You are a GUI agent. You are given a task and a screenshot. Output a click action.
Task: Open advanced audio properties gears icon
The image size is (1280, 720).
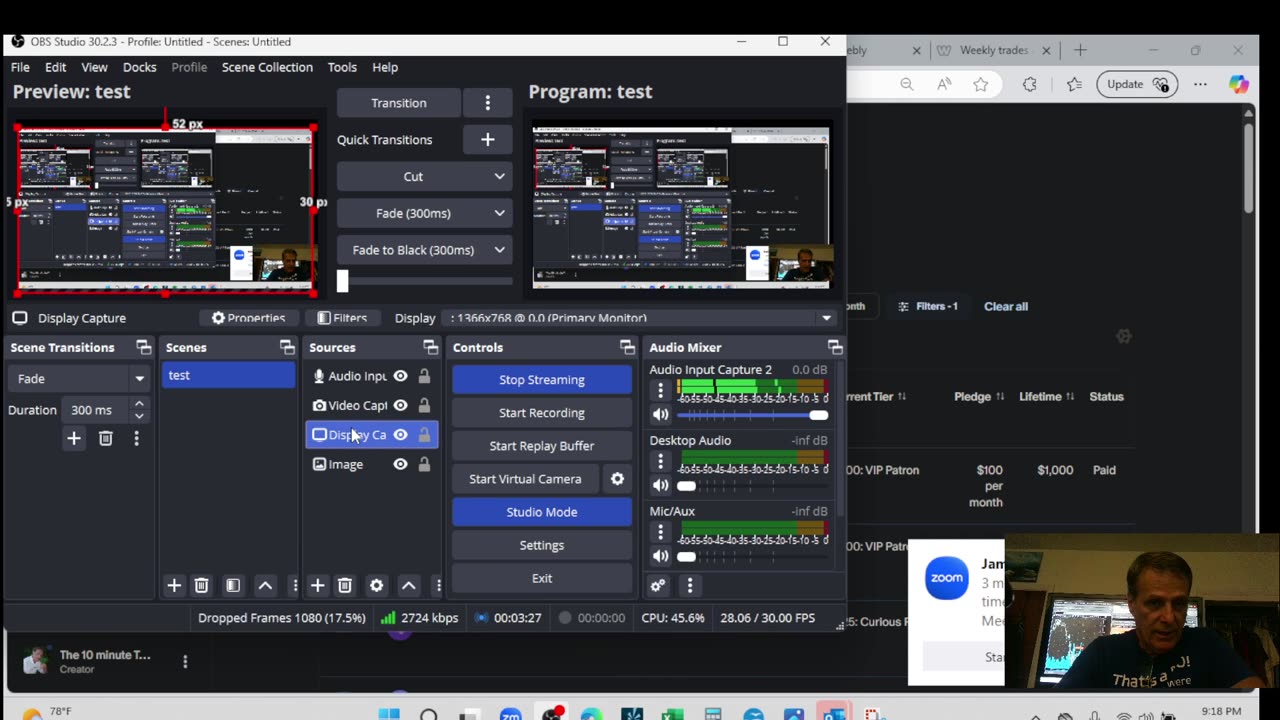(x=658, y=586)
